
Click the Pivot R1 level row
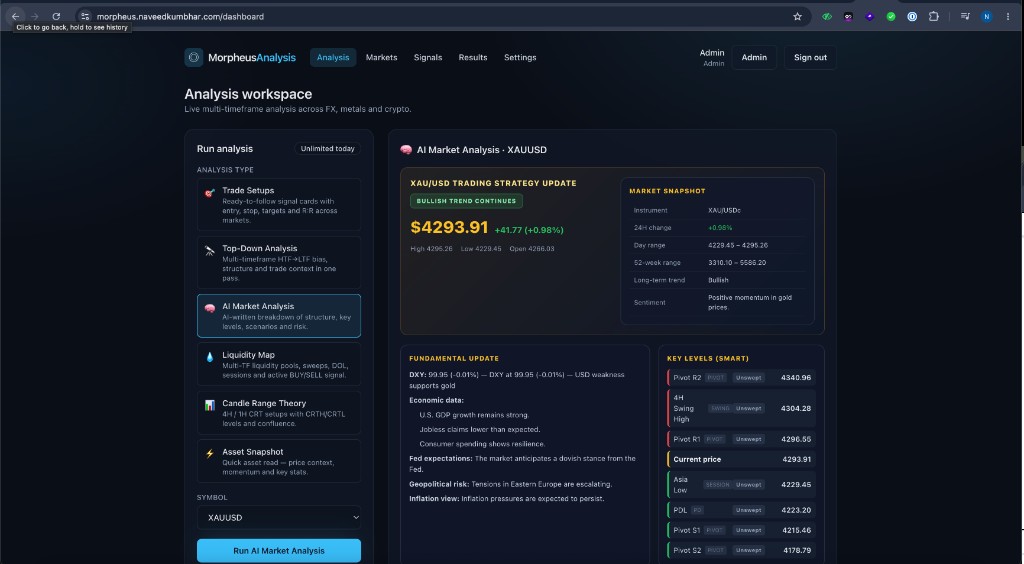pos(741,439)
